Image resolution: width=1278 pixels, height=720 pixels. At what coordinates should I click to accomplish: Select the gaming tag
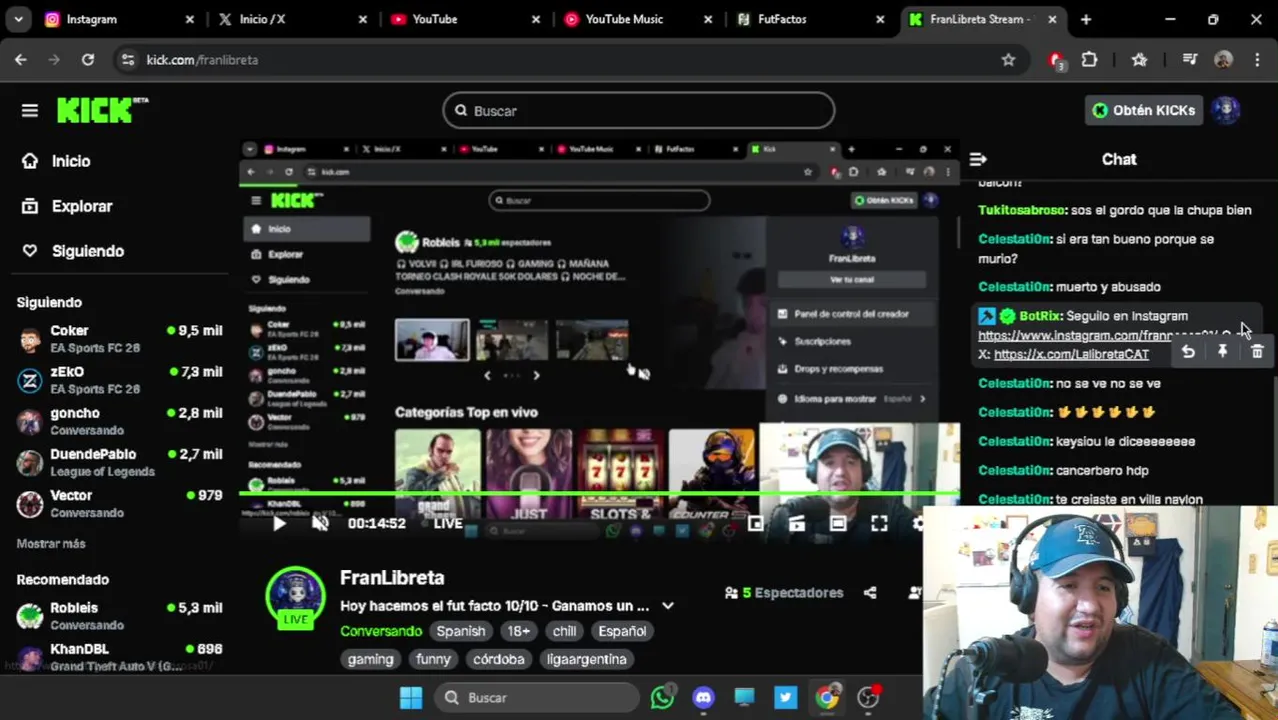click(x=371, y=659)
